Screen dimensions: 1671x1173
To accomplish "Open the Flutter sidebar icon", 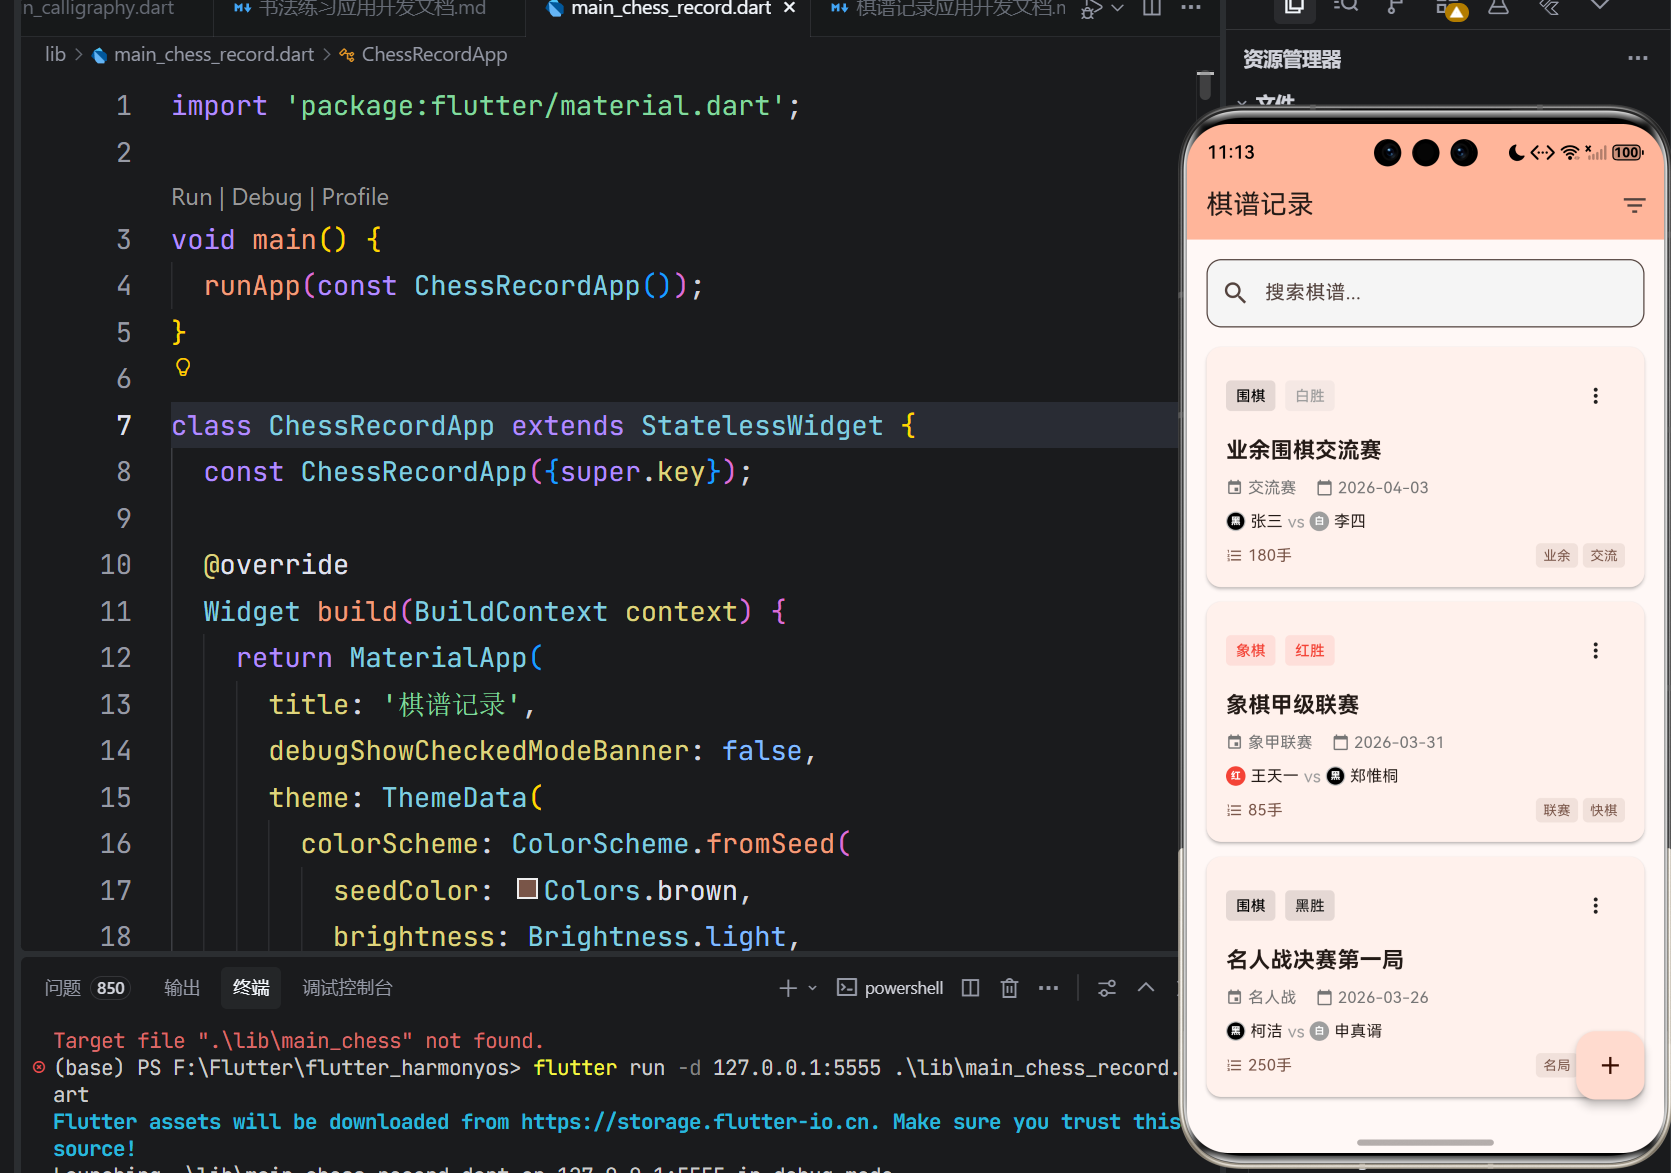I will tap(1549, 8).
